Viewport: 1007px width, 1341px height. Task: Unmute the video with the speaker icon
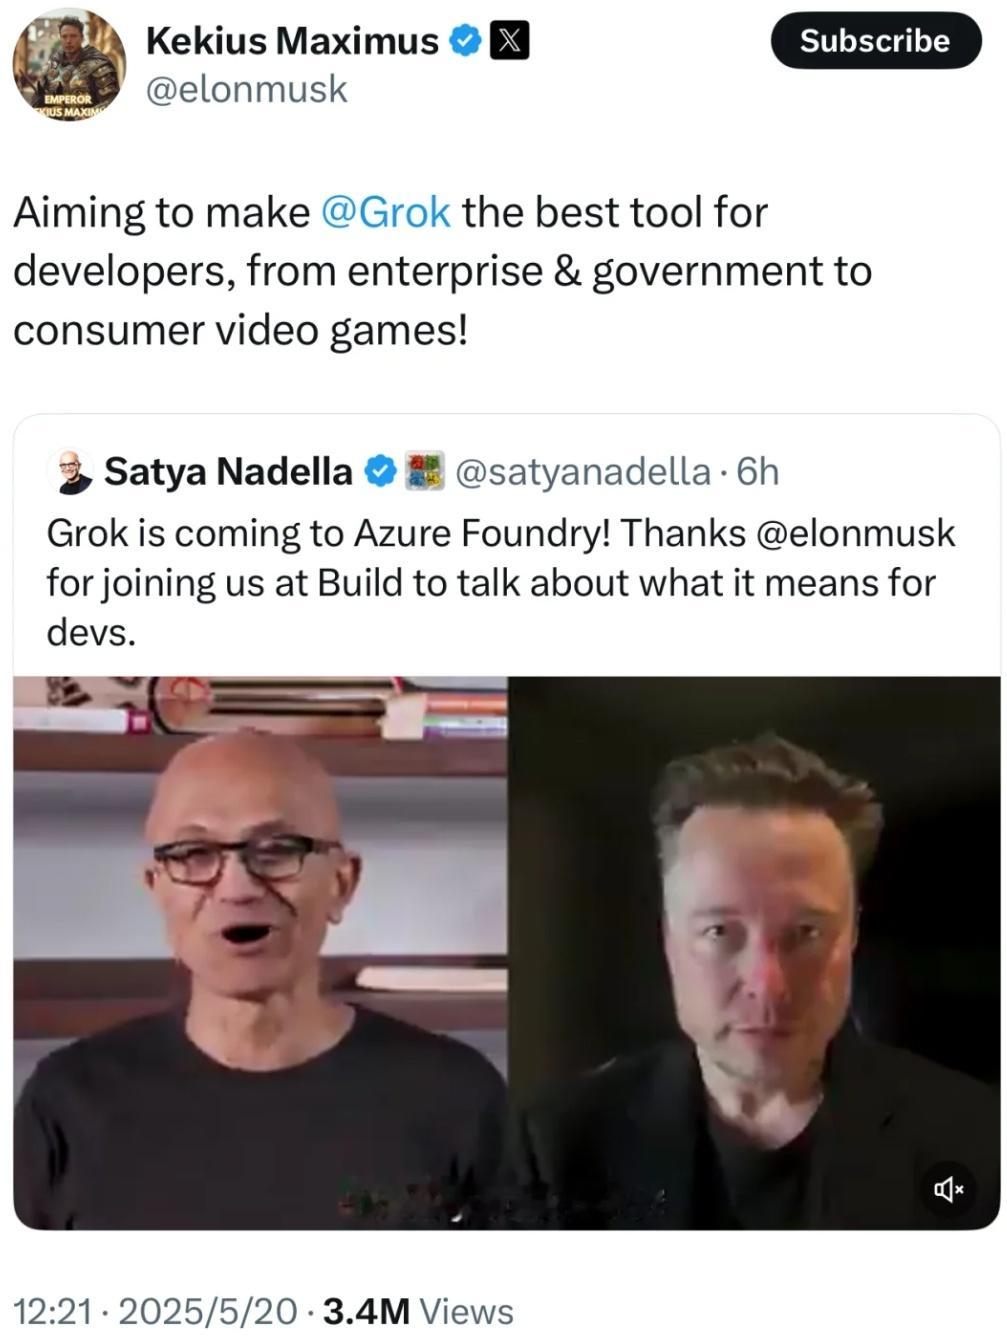click(948, 1188)
